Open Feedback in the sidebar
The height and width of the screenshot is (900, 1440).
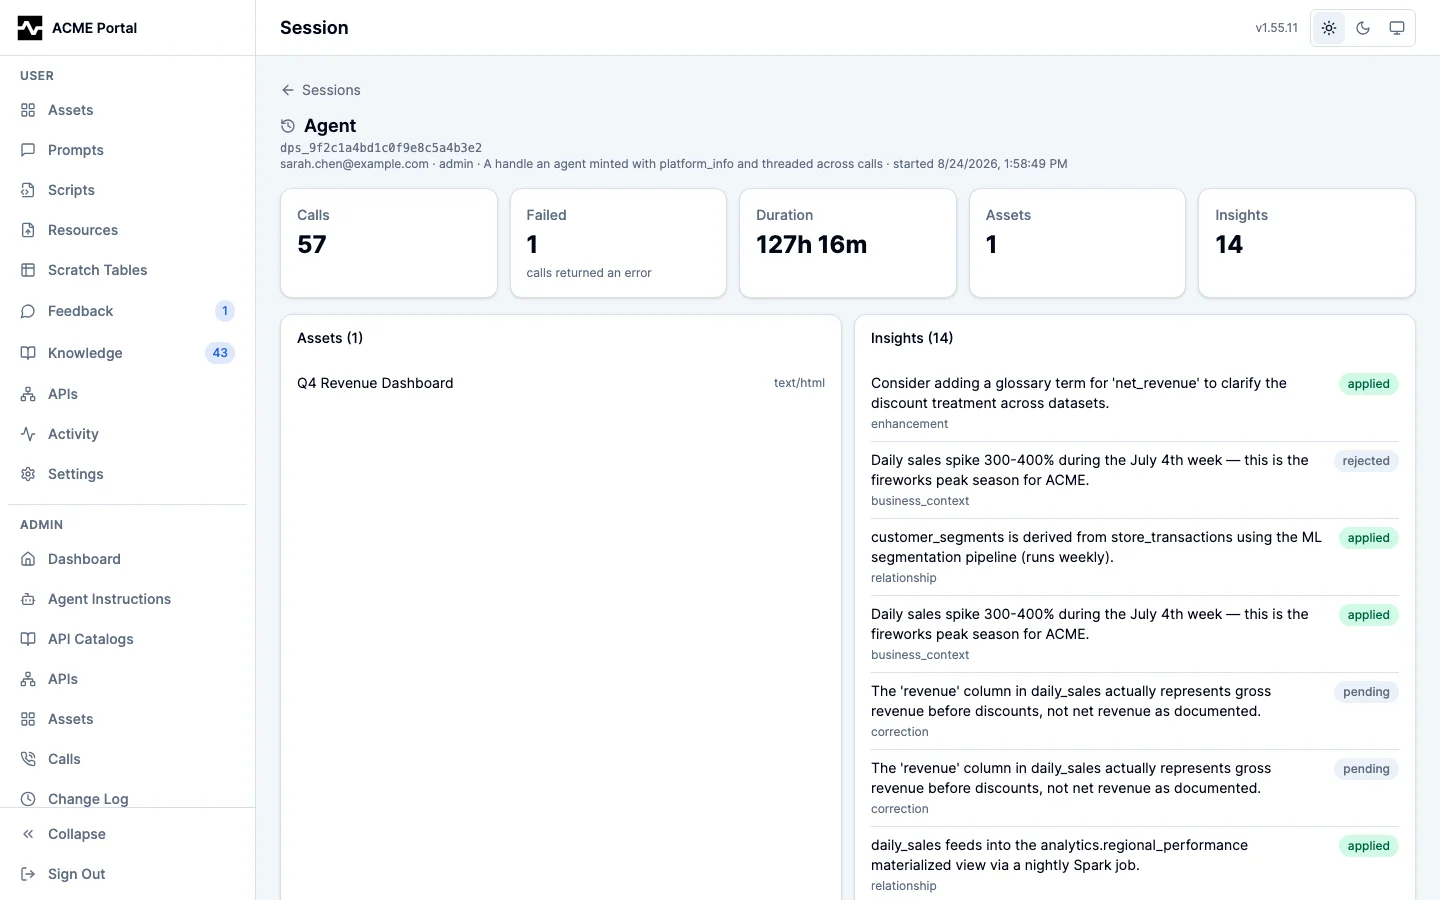click(x=128, y=311)
